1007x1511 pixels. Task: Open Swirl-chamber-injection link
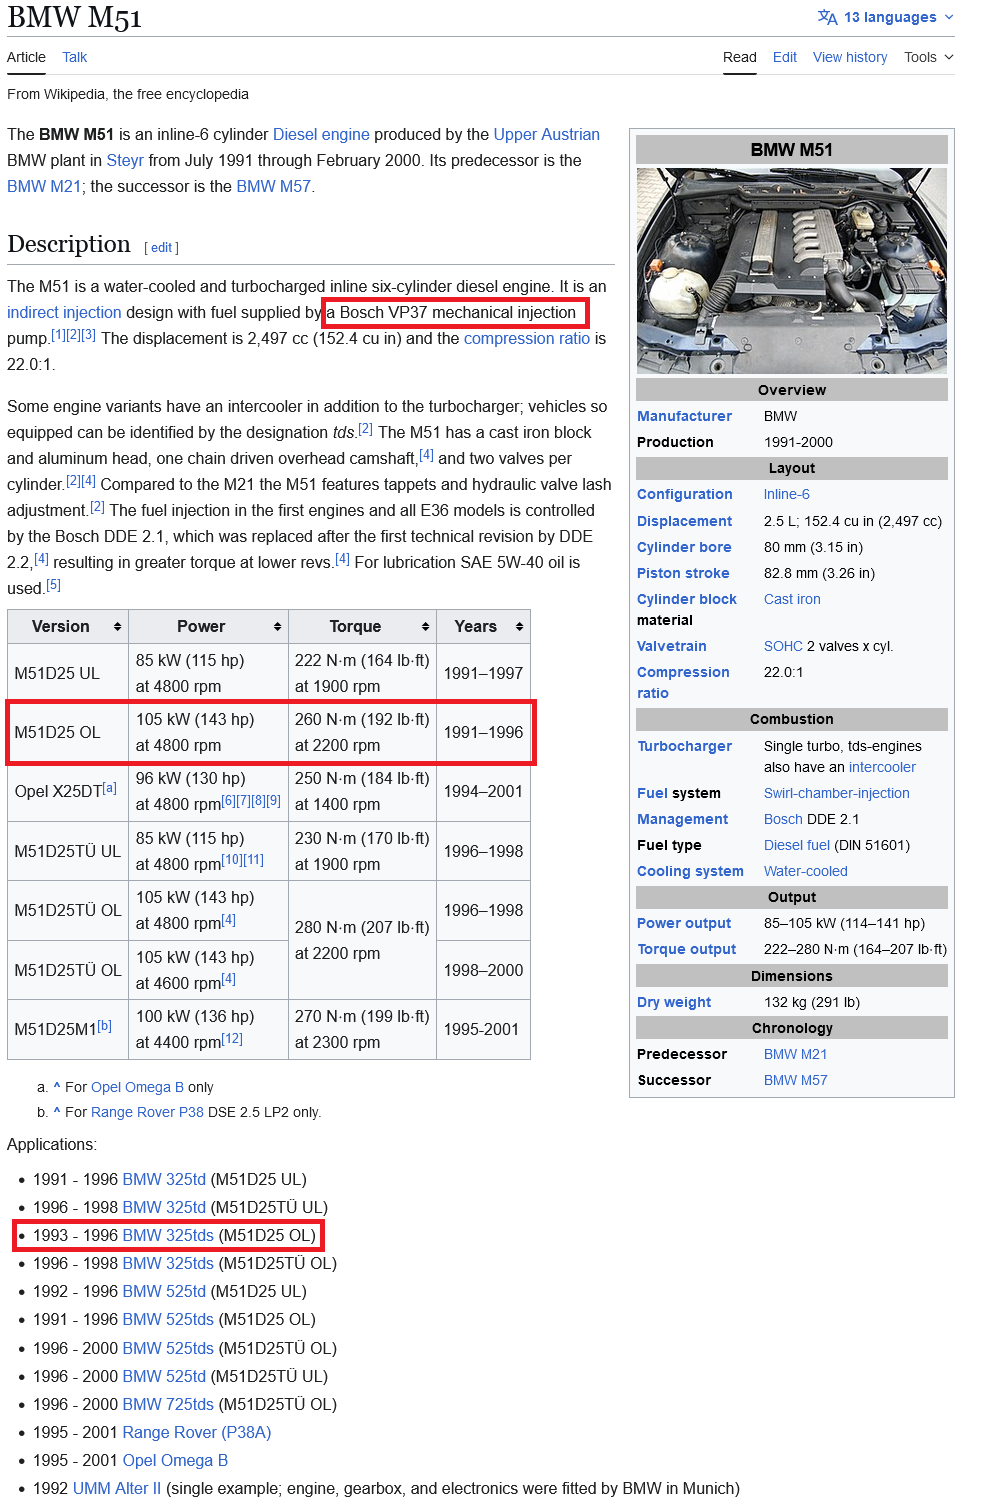point(837,793)
